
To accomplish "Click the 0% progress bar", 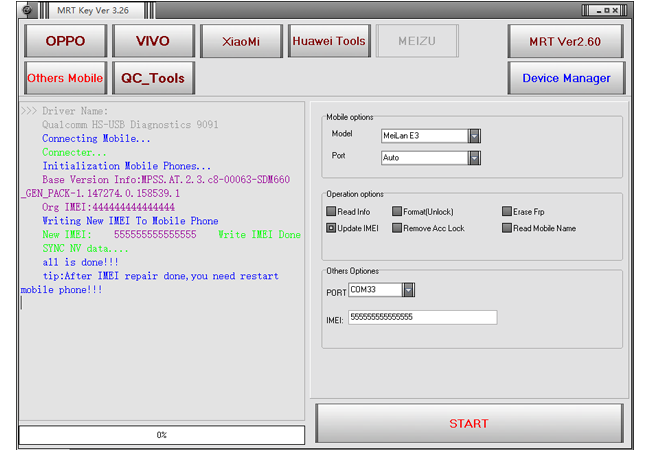I will (x=162, y=435).
